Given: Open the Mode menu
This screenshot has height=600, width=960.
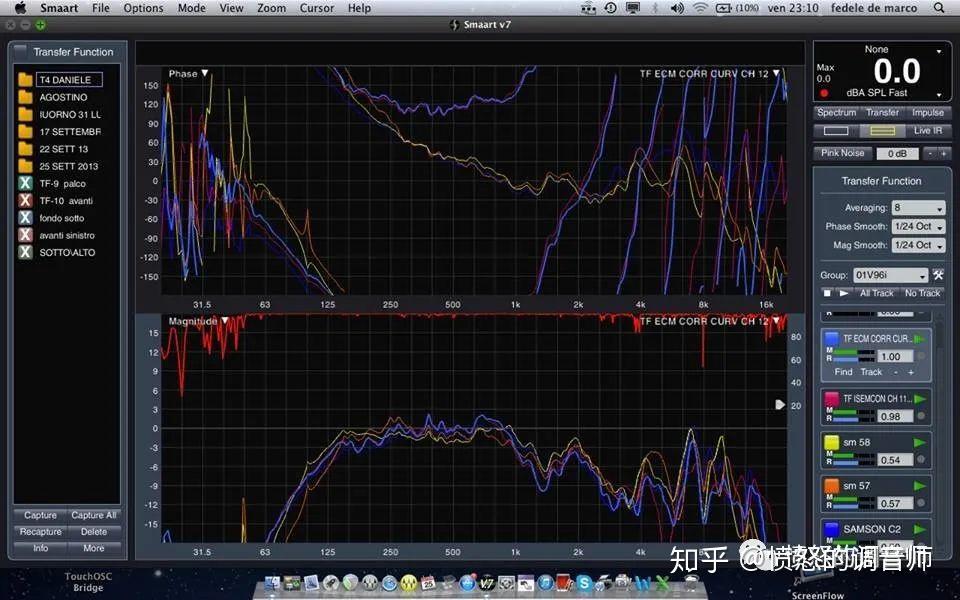Looking at the screenshot, I should tap(192, 8).
